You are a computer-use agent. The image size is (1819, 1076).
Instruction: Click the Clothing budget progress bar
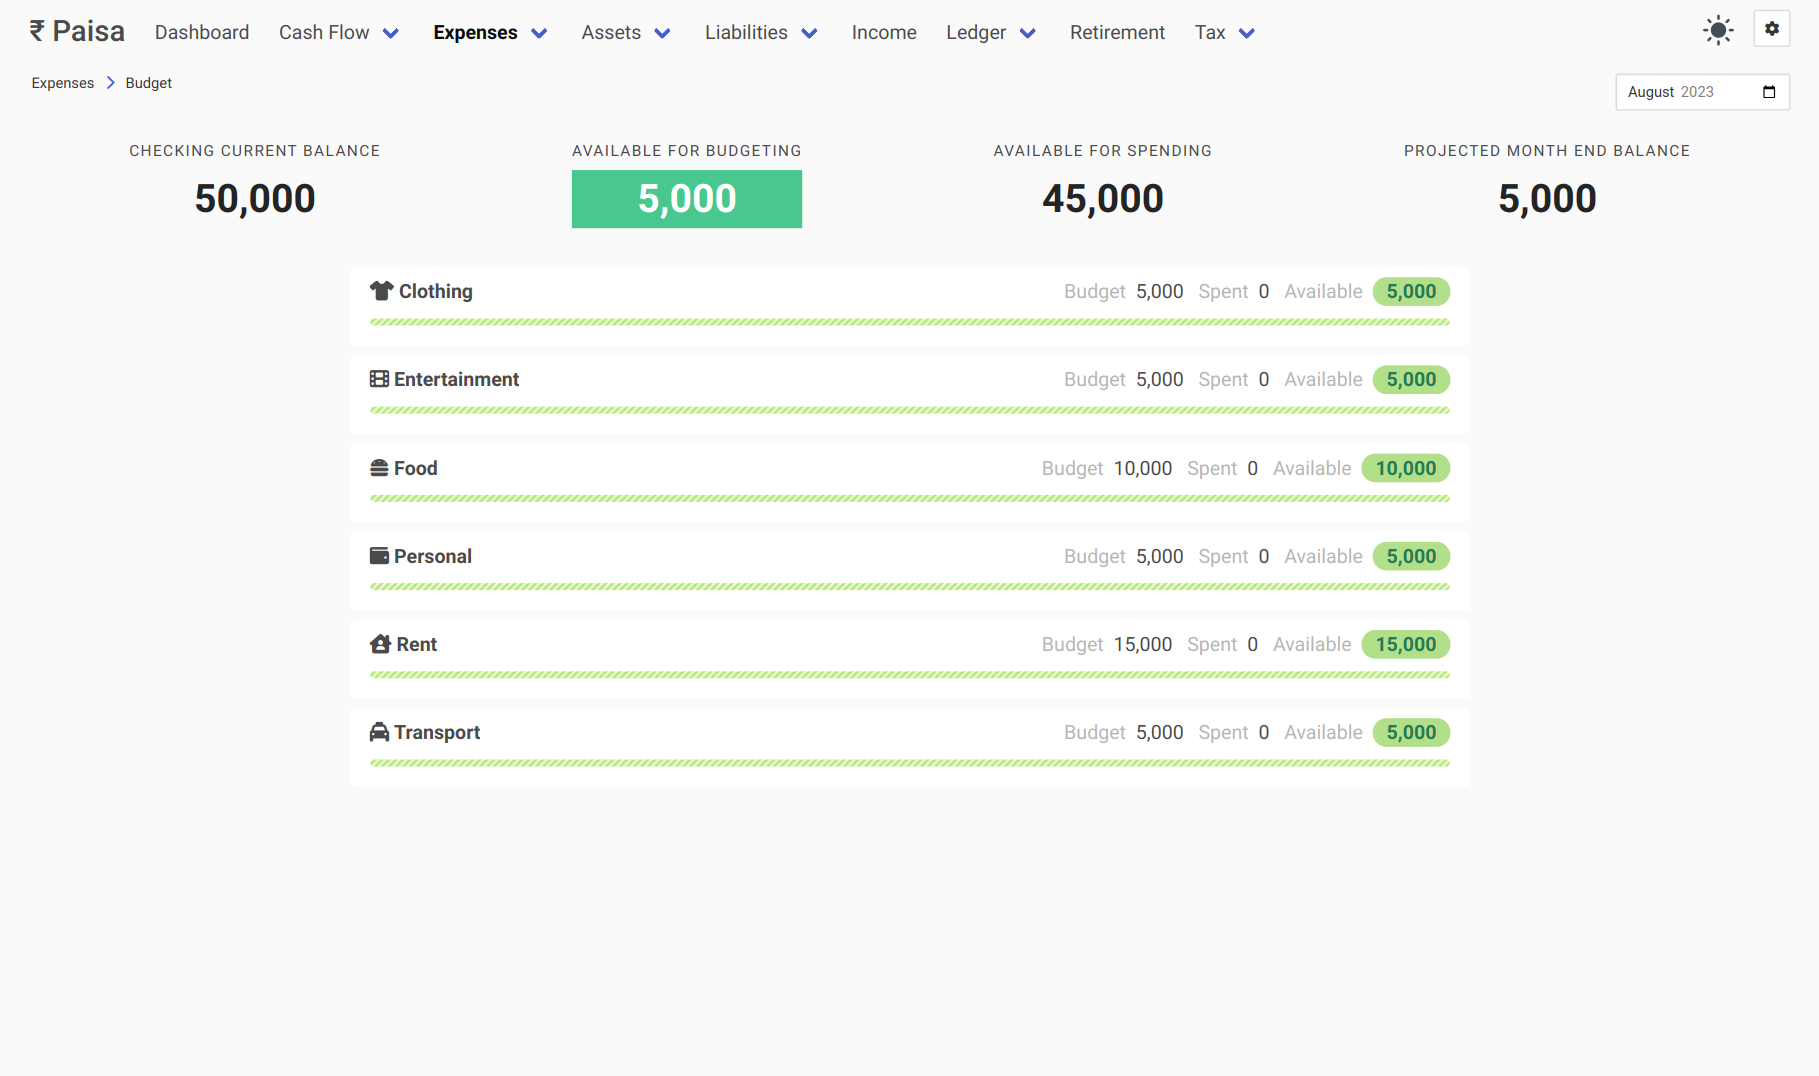(x=910, y=322)
